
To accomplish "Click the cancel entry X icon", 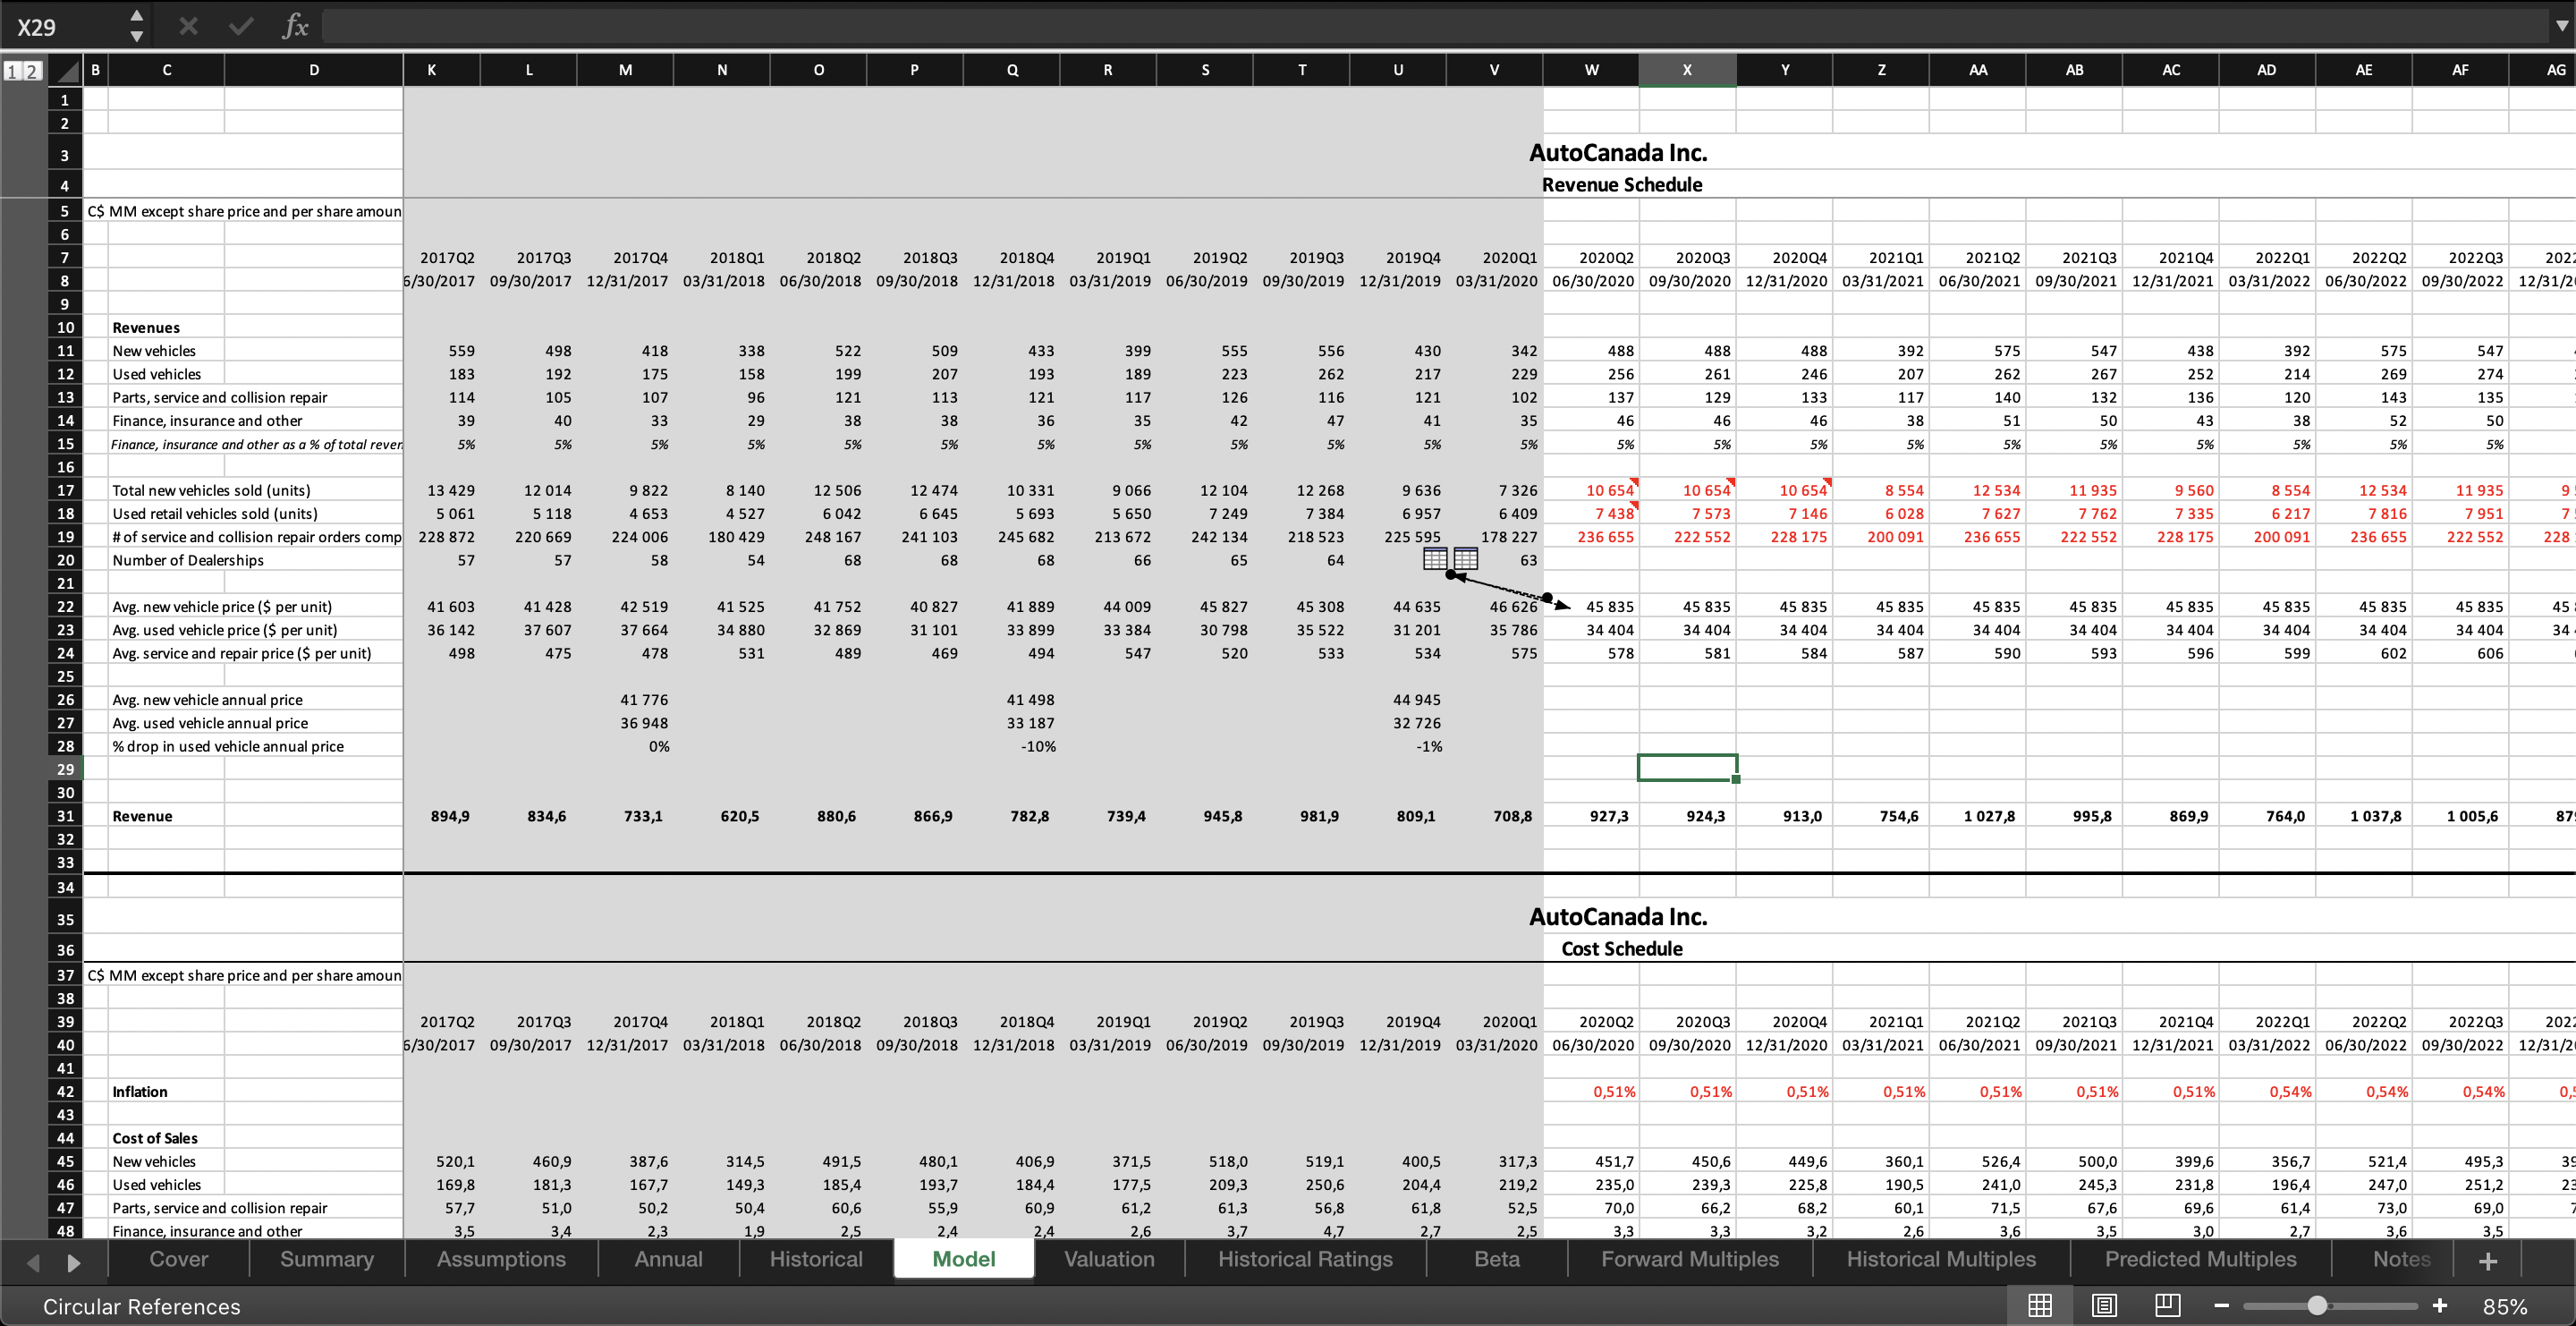I will [188, 26].
